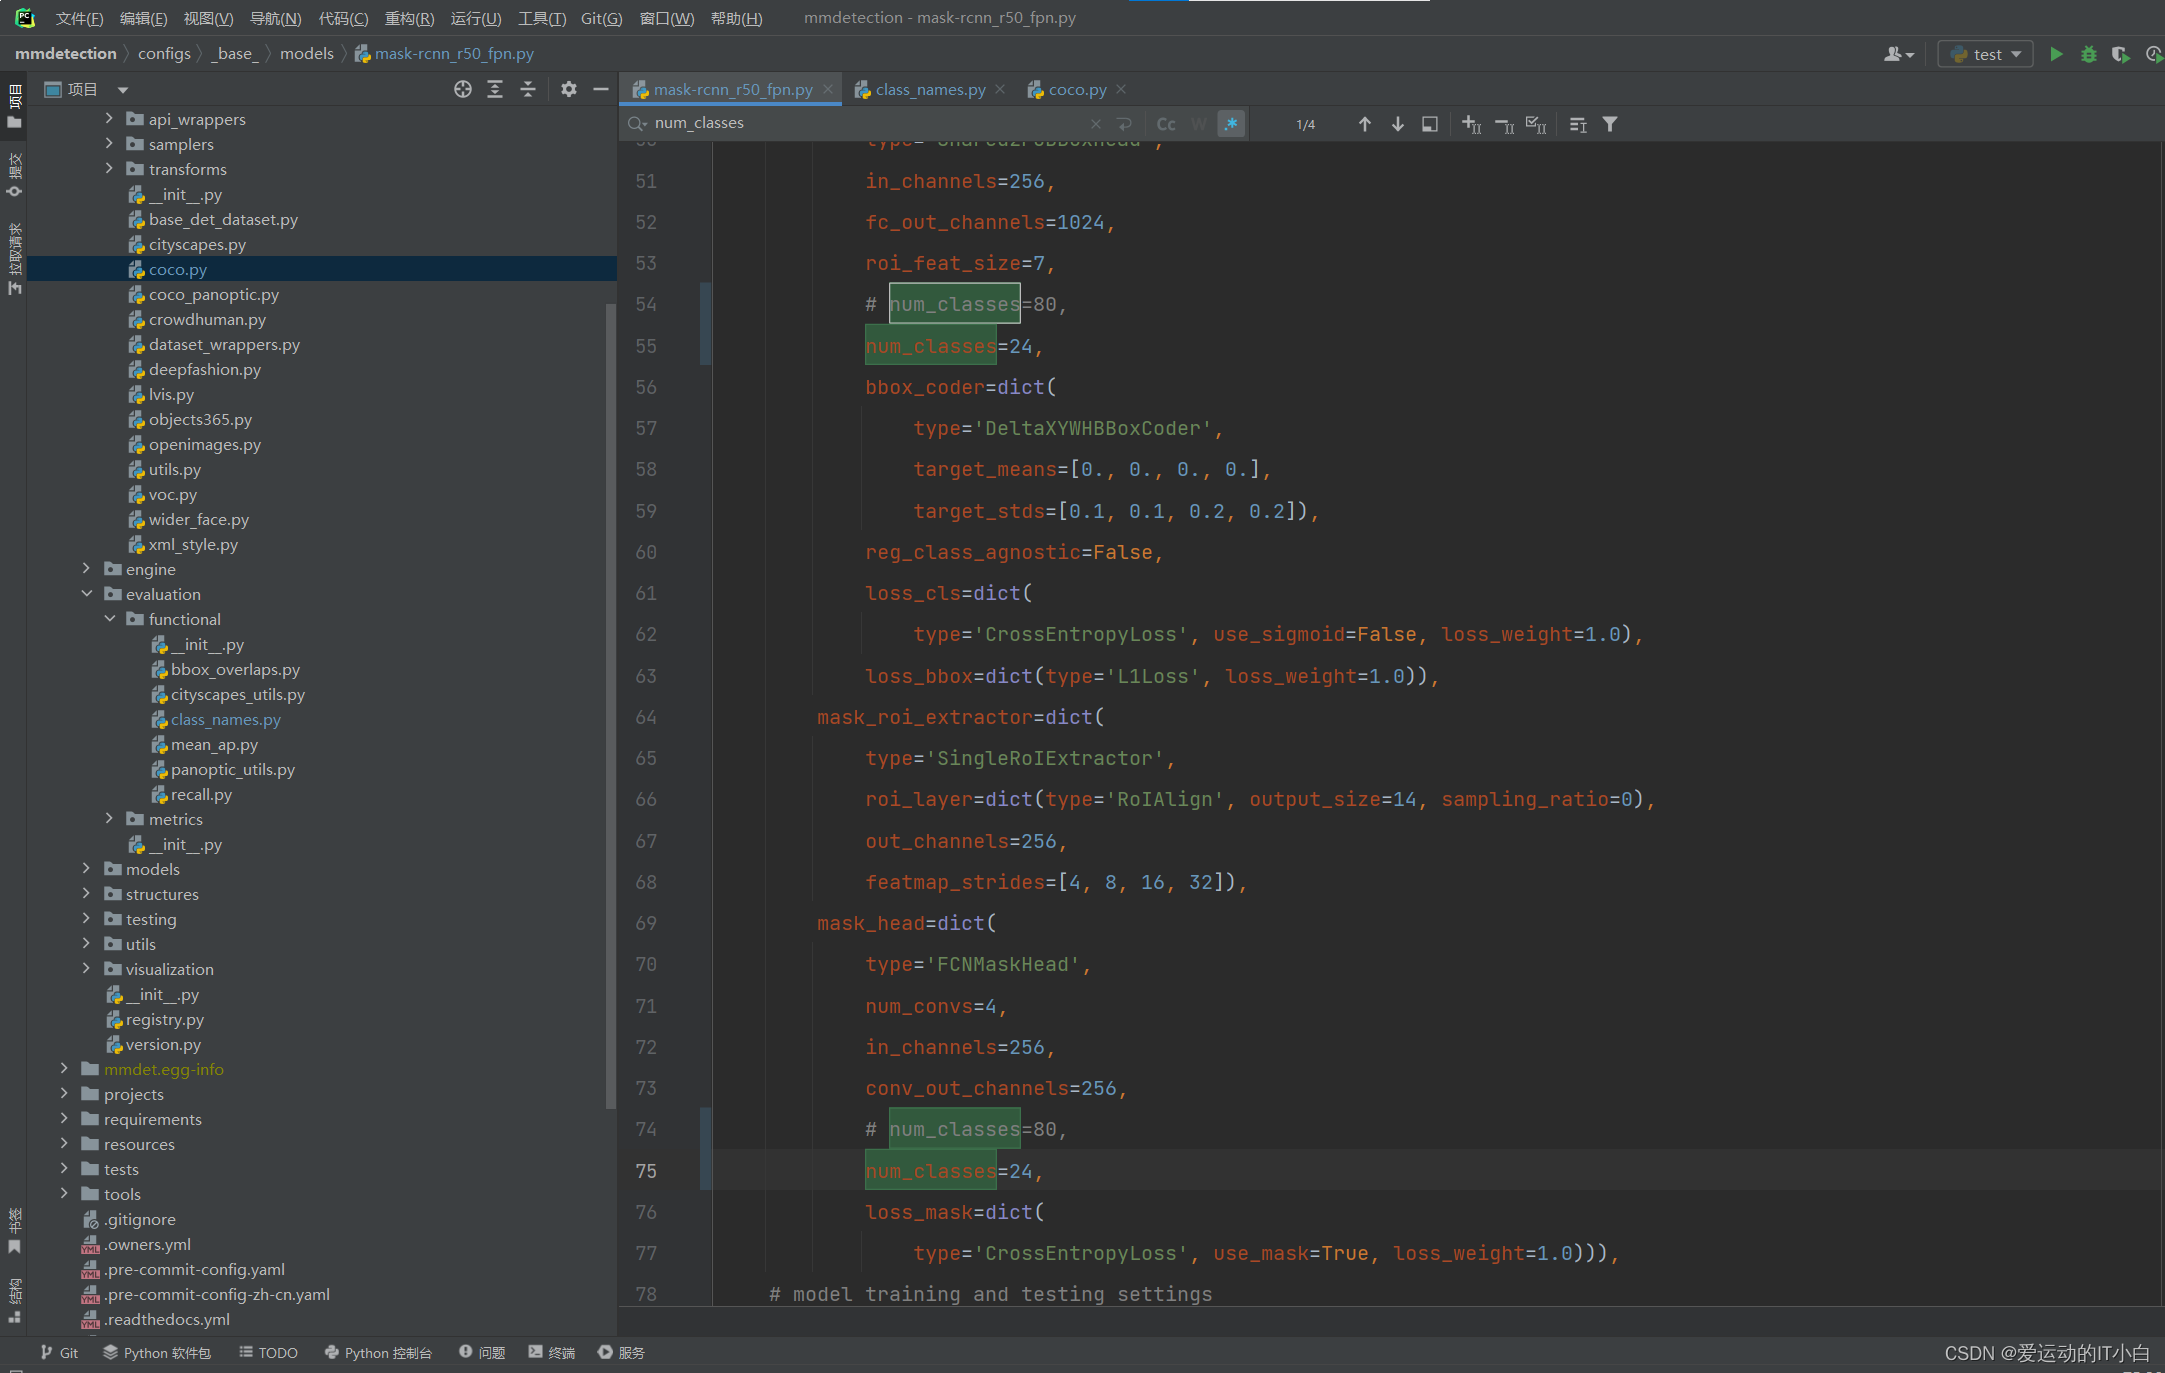Switch to class_names.py editor tab
Image resolution: width=2165 pixels, height=1373 pixels.
pos(929,90)
